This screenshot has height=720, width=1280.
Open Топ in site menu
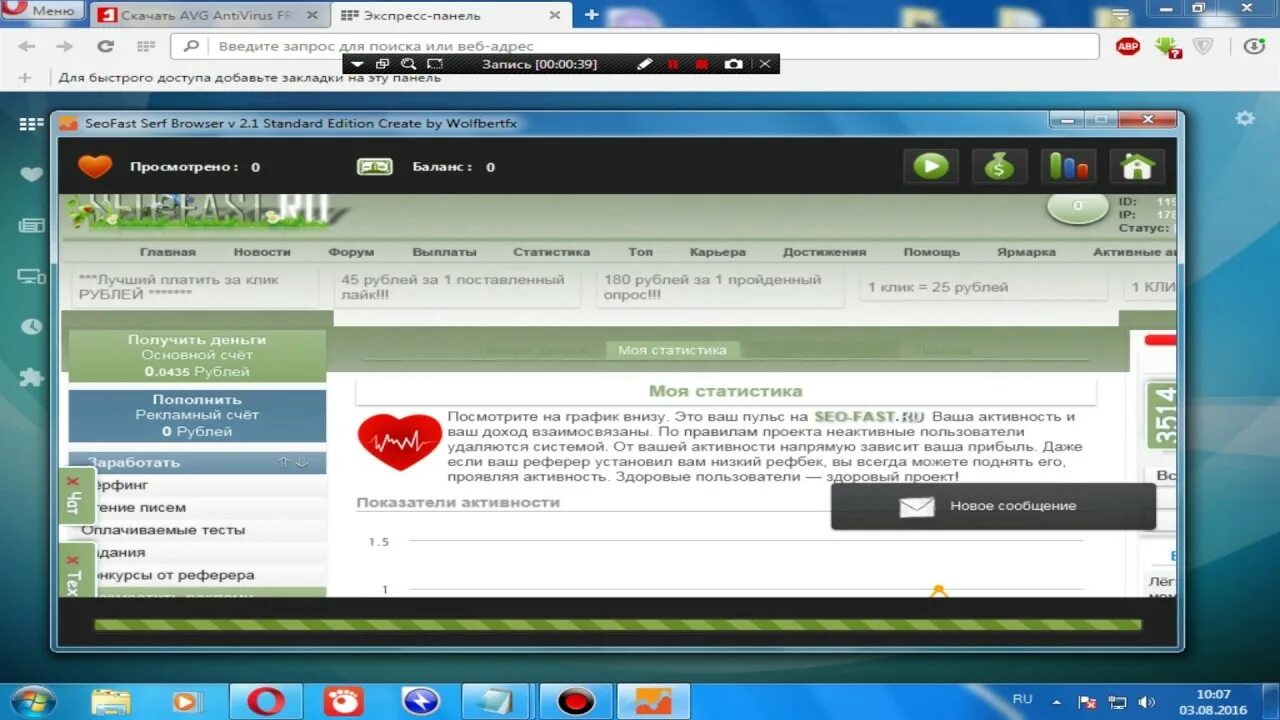pyautogui.click(x=640, y=252)
